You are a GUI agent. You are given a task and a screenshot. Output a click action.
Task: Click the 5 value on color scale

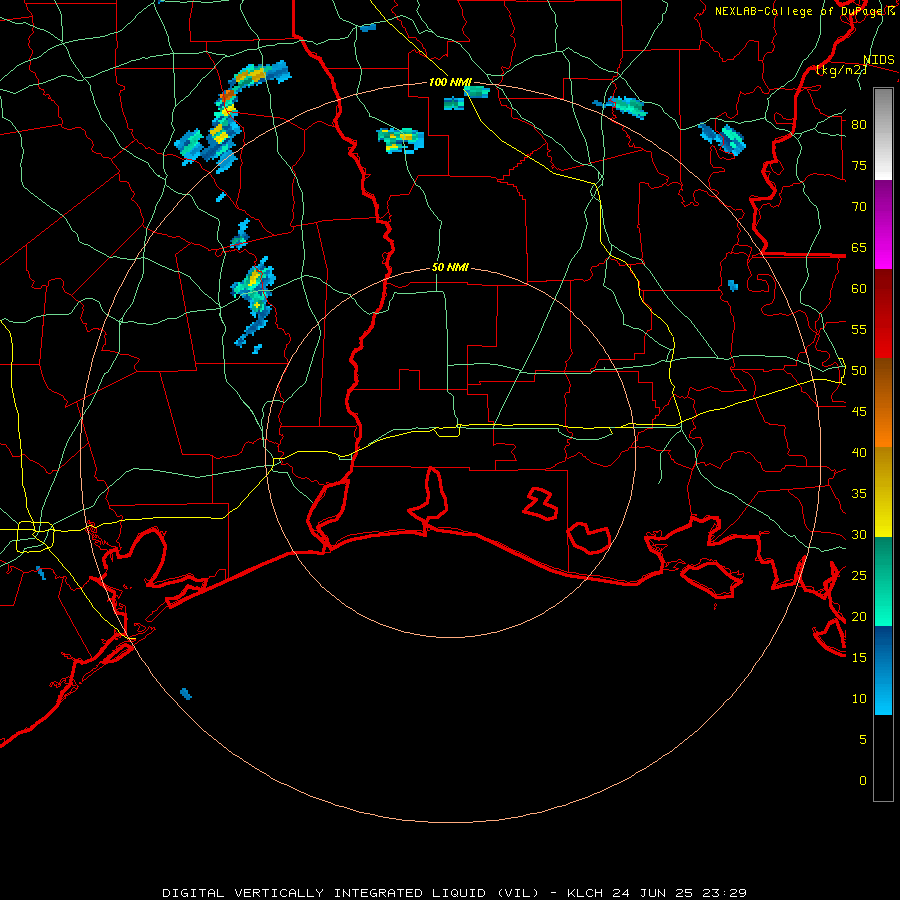(x=863, y=740)
